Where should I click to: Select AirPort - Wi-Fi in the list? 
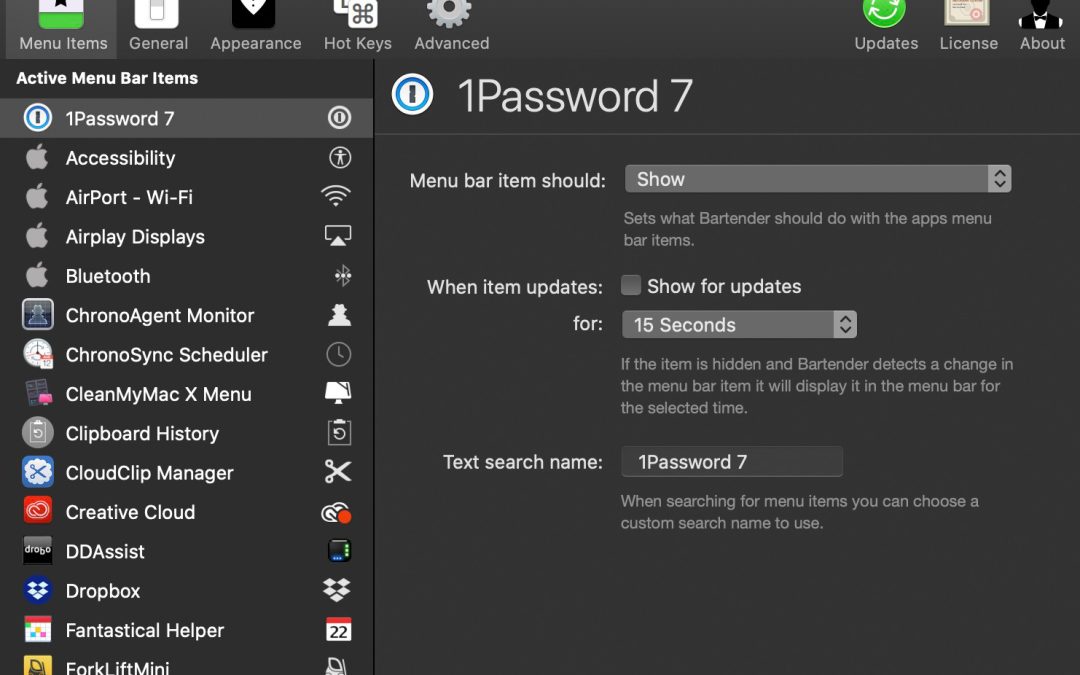(129, 197)
